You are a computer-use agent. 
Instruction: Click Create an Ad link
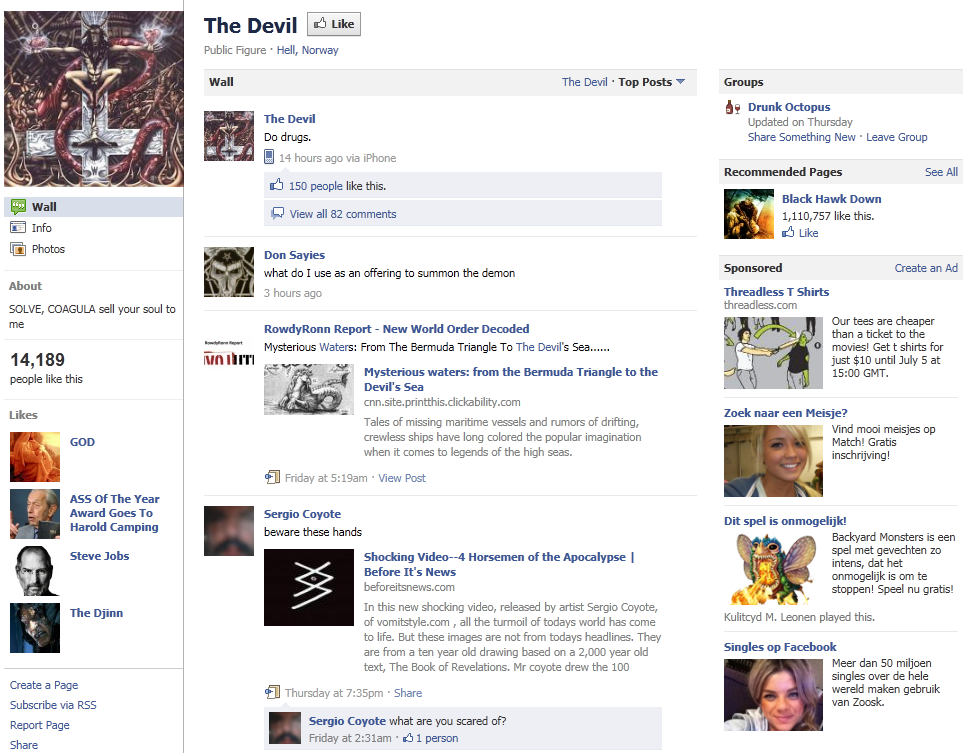[926, 268]
